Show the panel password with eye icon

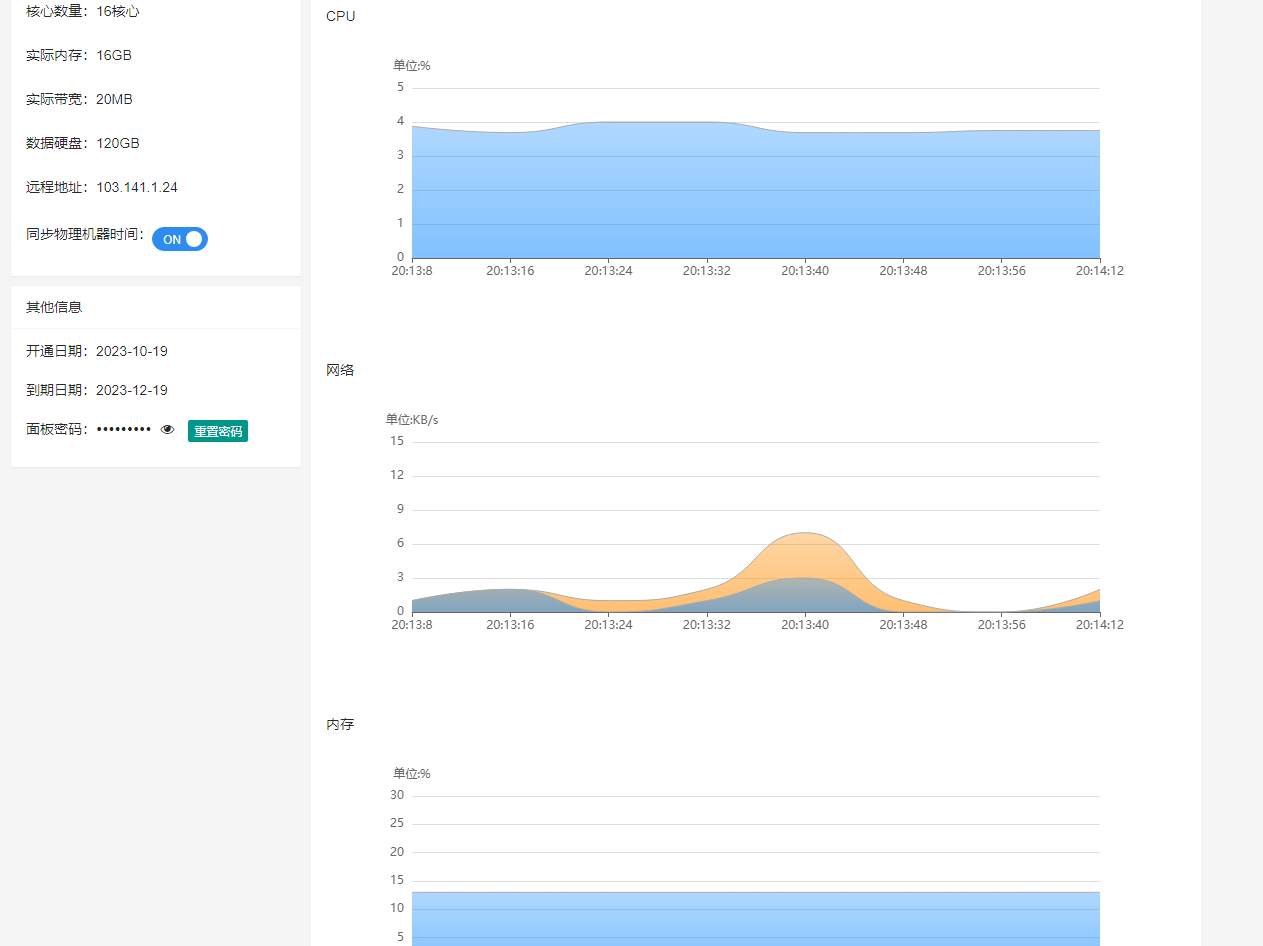(x=167, y=430)
